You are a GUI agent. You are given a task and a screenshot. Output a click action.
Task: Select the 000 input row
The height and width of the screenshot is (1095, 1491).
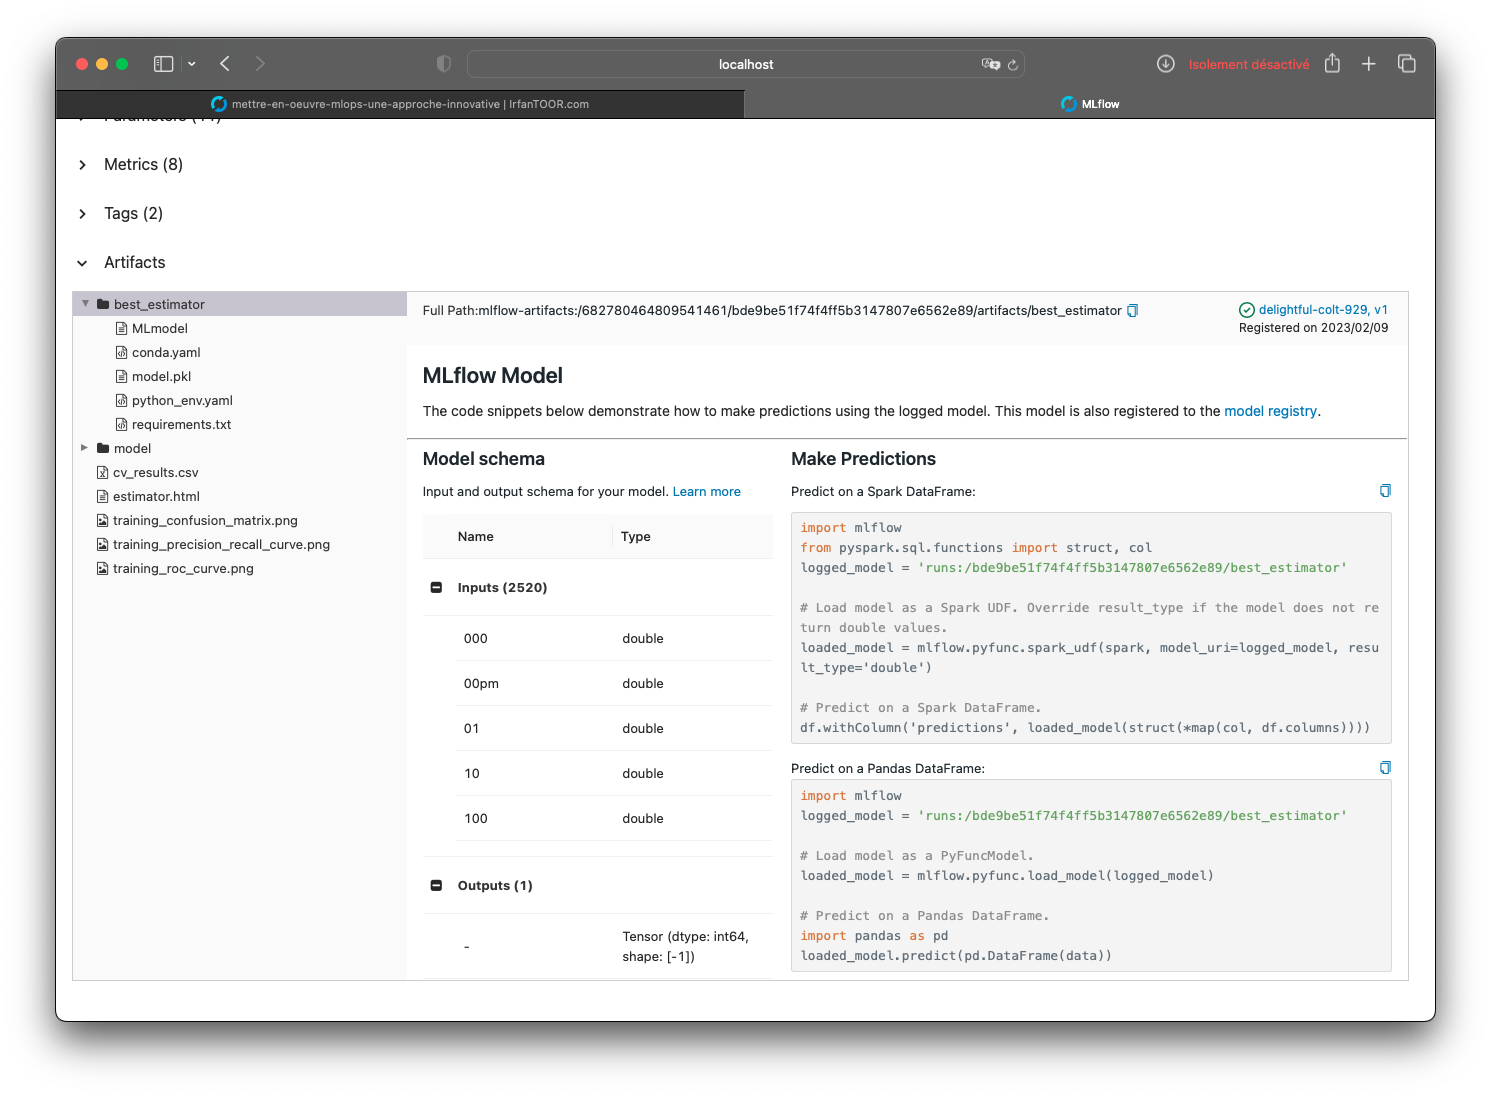pos(615,639)
